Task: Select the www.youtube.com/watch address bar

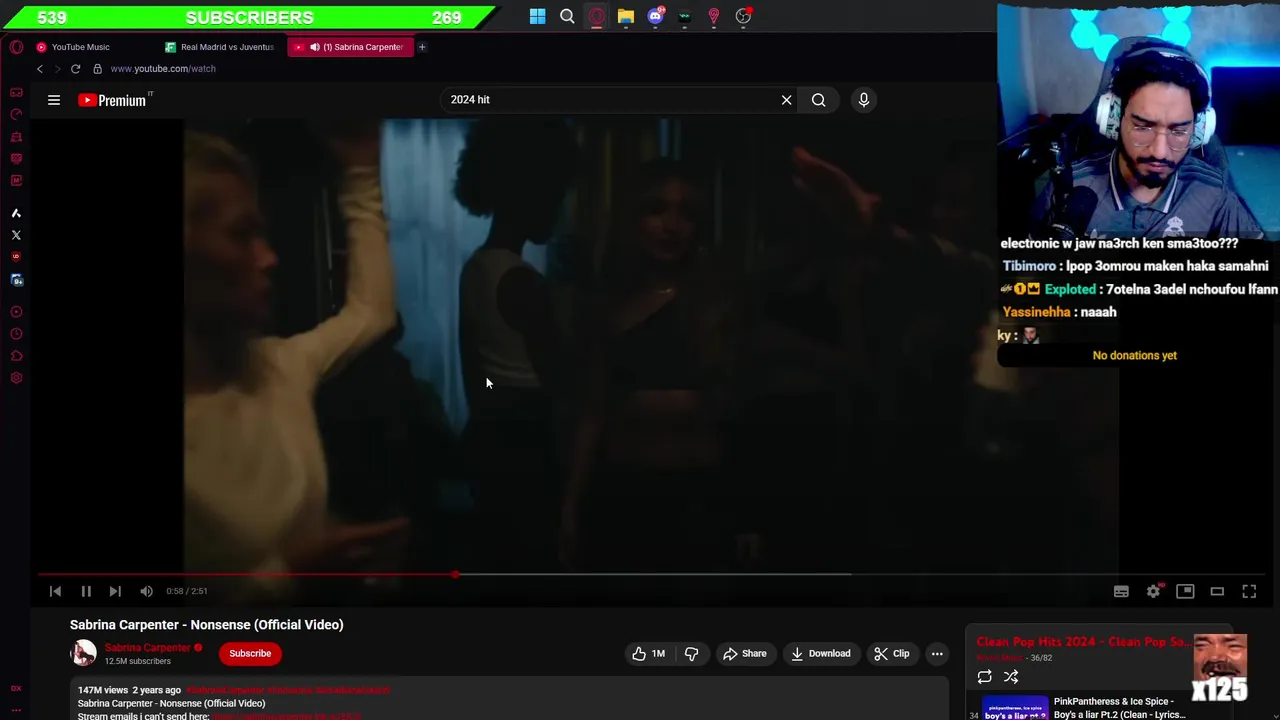Action: (x=163, y=69)
